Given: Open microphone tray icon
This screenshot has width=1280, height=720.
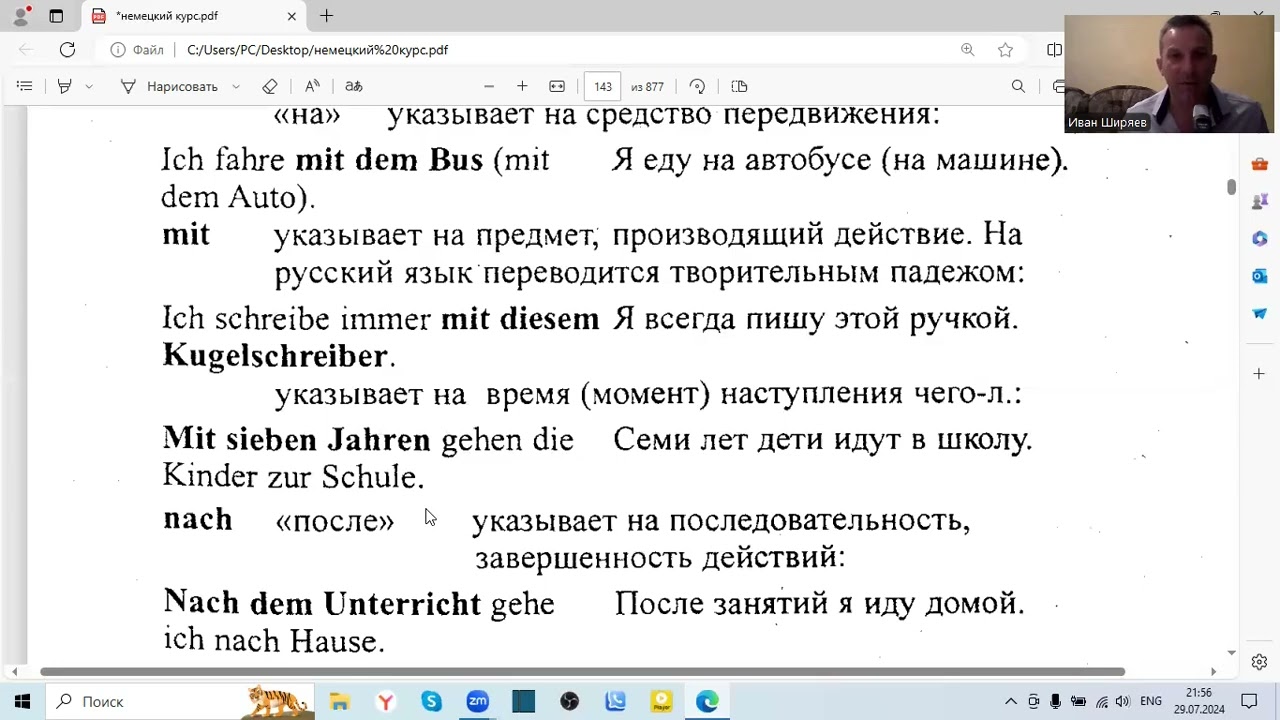Looking at the screenshot, I should [1055, 701].
